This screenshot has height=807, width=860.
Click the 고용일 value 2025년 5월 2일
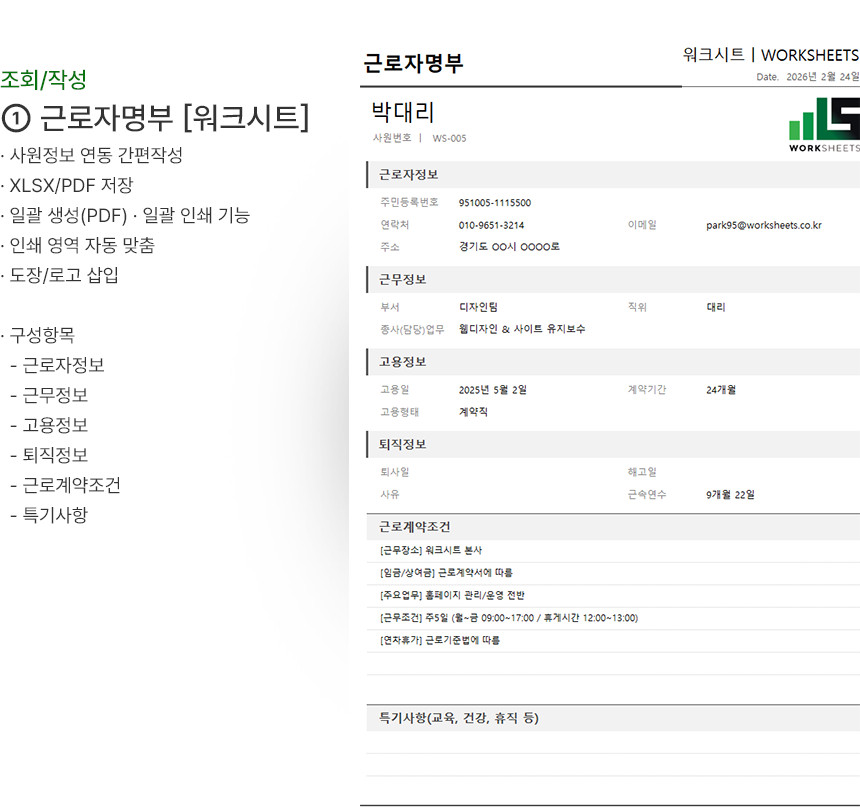click(492, 390)
